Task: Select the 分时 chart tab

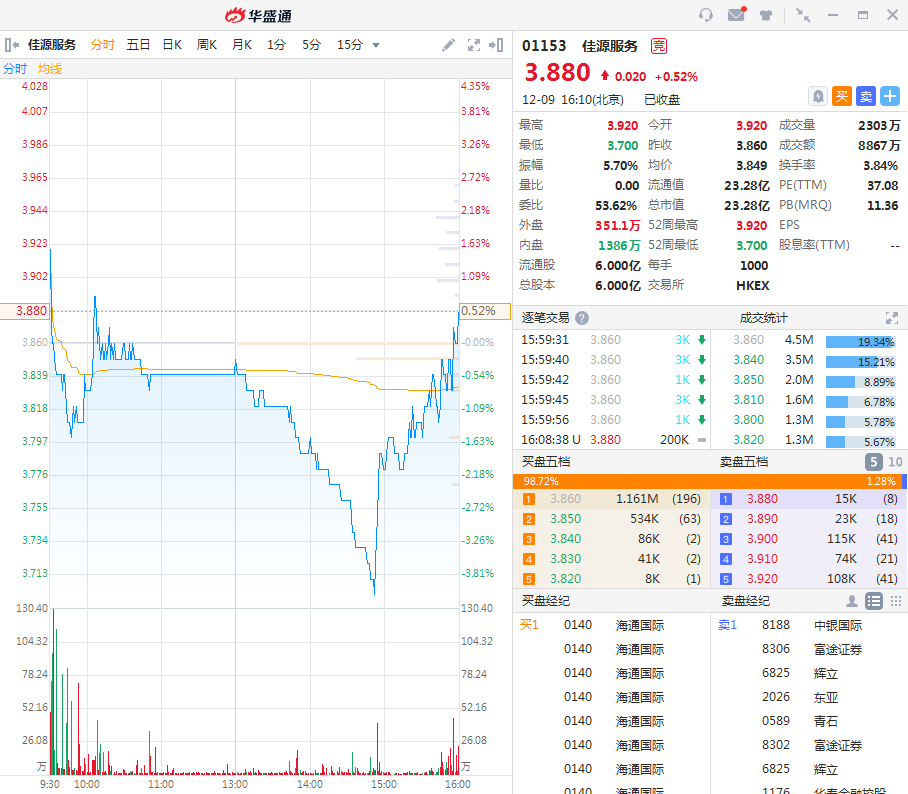Action: pos(102,45)
